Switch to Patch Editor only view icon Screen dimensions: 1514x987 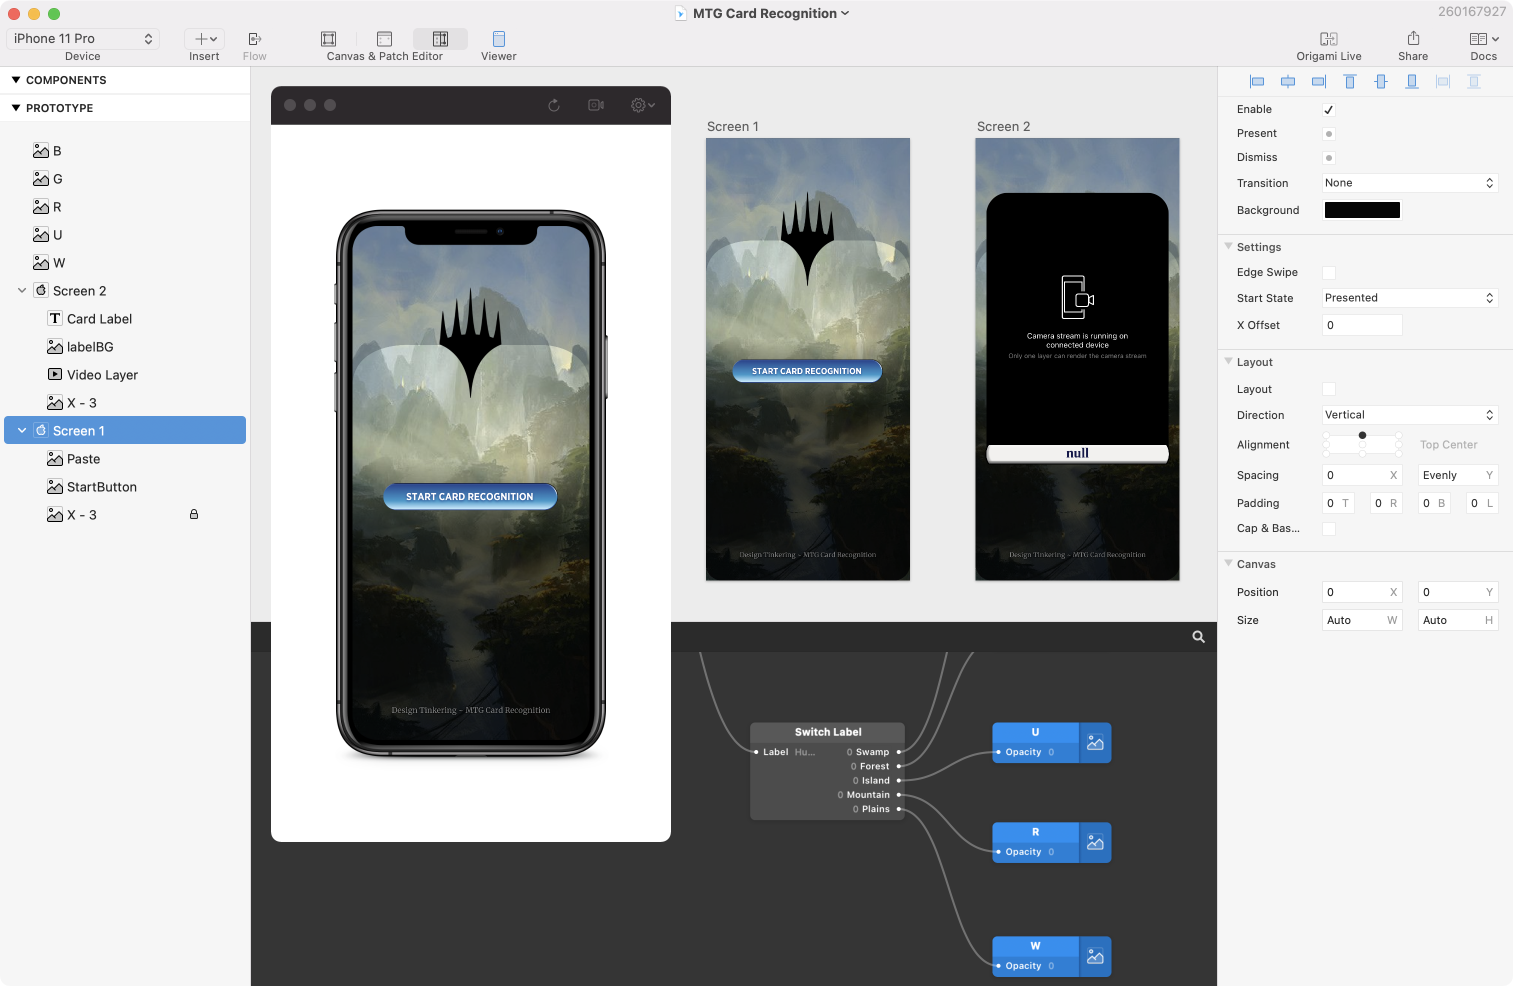pyautogui.click(x=384, y=39)
